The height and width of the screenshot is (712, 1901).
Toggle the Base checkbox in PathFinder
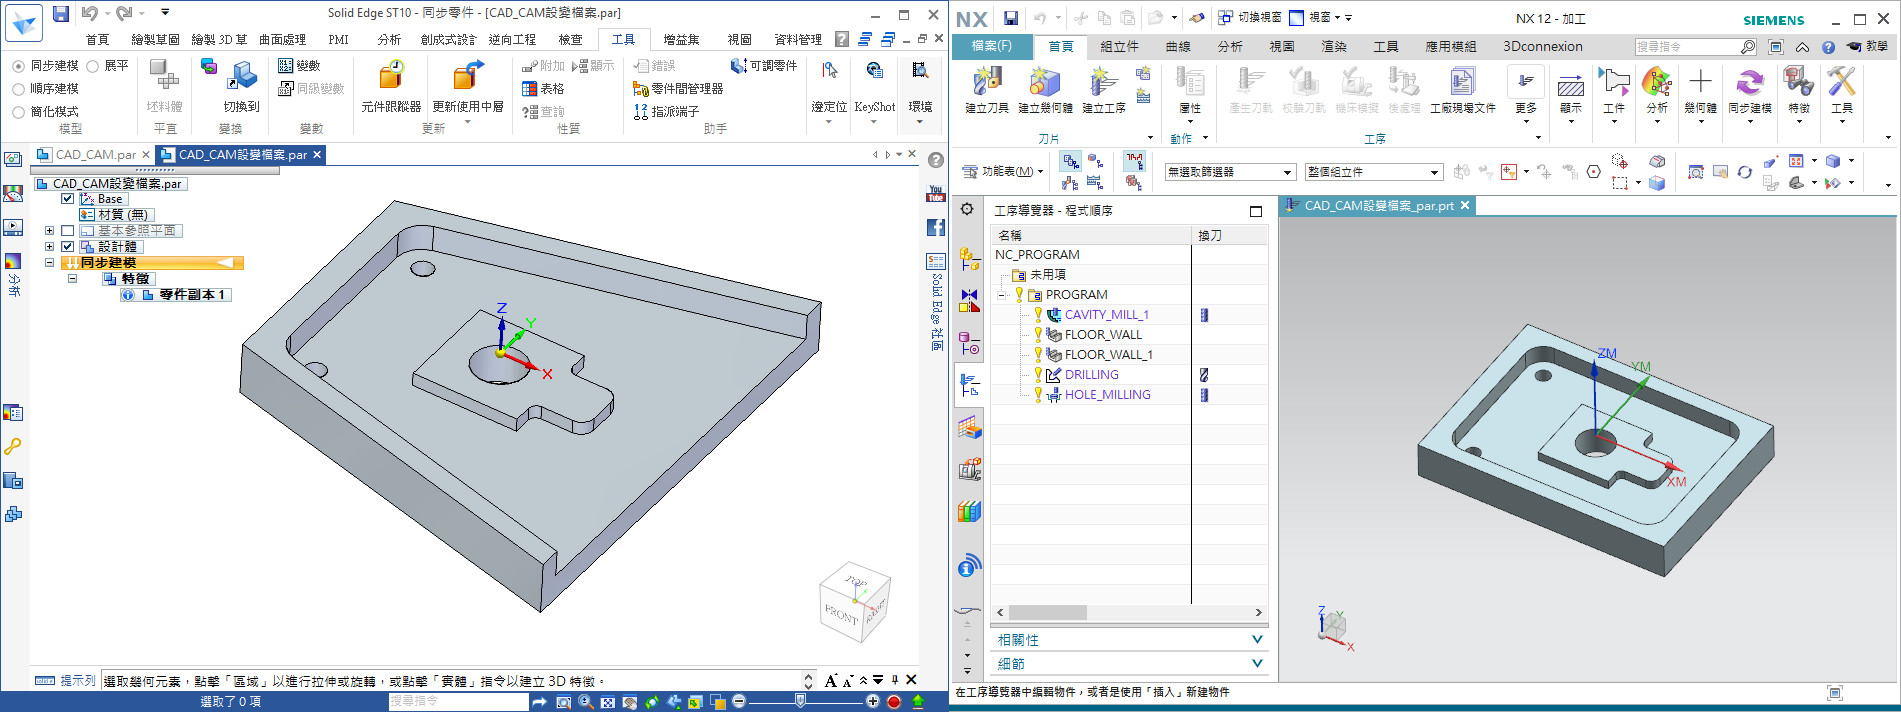pyautogui.click(x=68, y=199)
